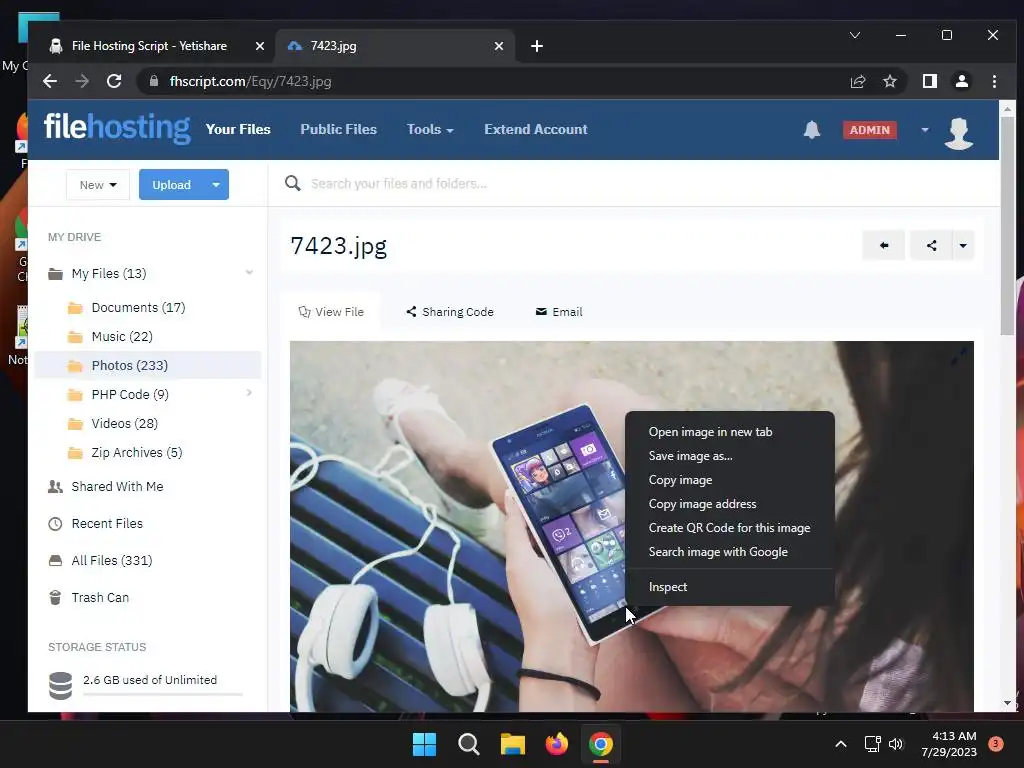Open the Your Files link

click(x=238, y=129)
